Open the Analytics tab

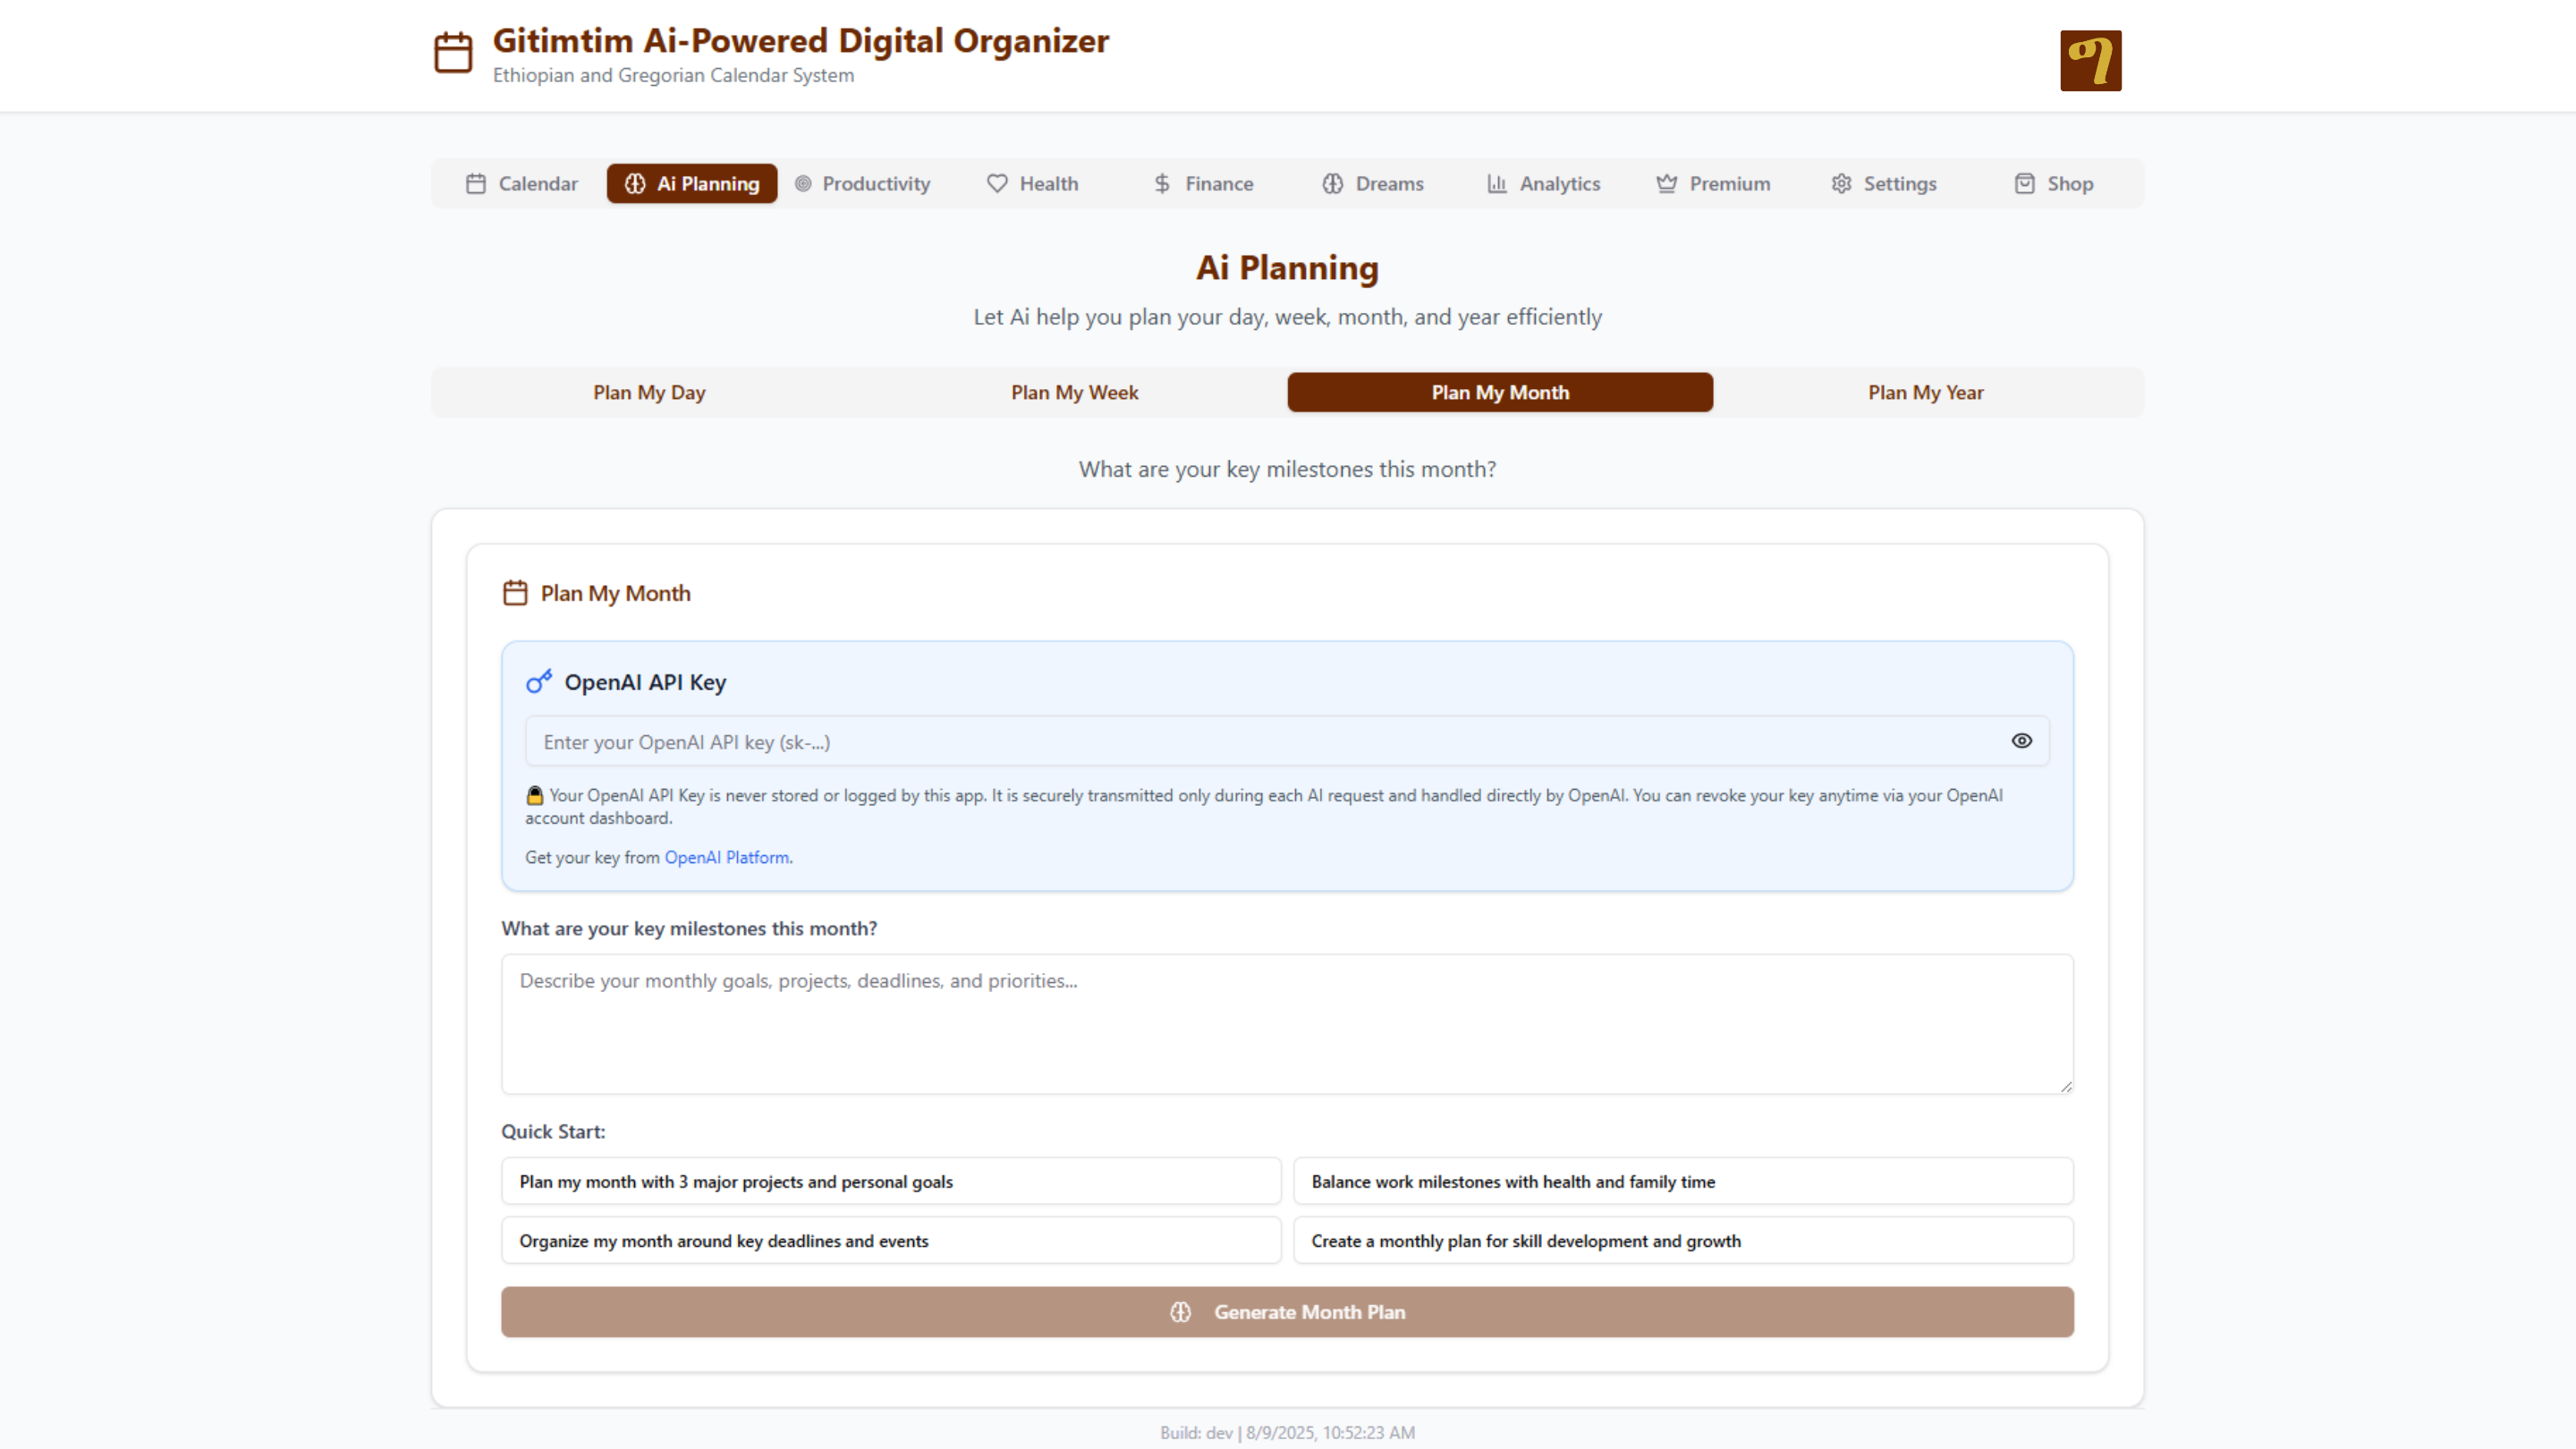(x=1543, y=184)
